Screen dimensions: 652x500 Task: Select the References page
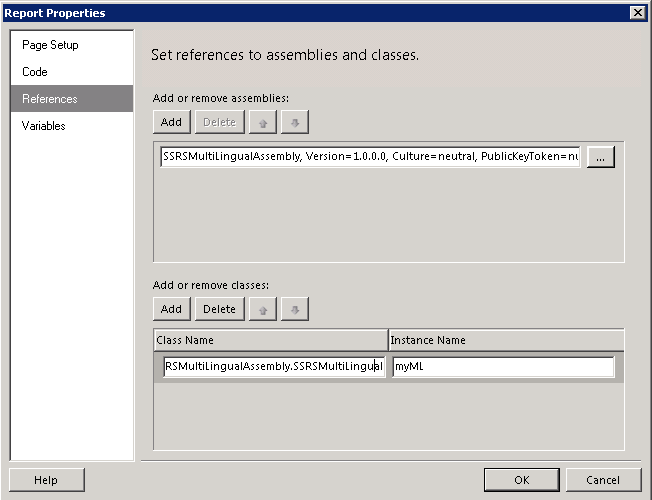(x=50, y=99)
